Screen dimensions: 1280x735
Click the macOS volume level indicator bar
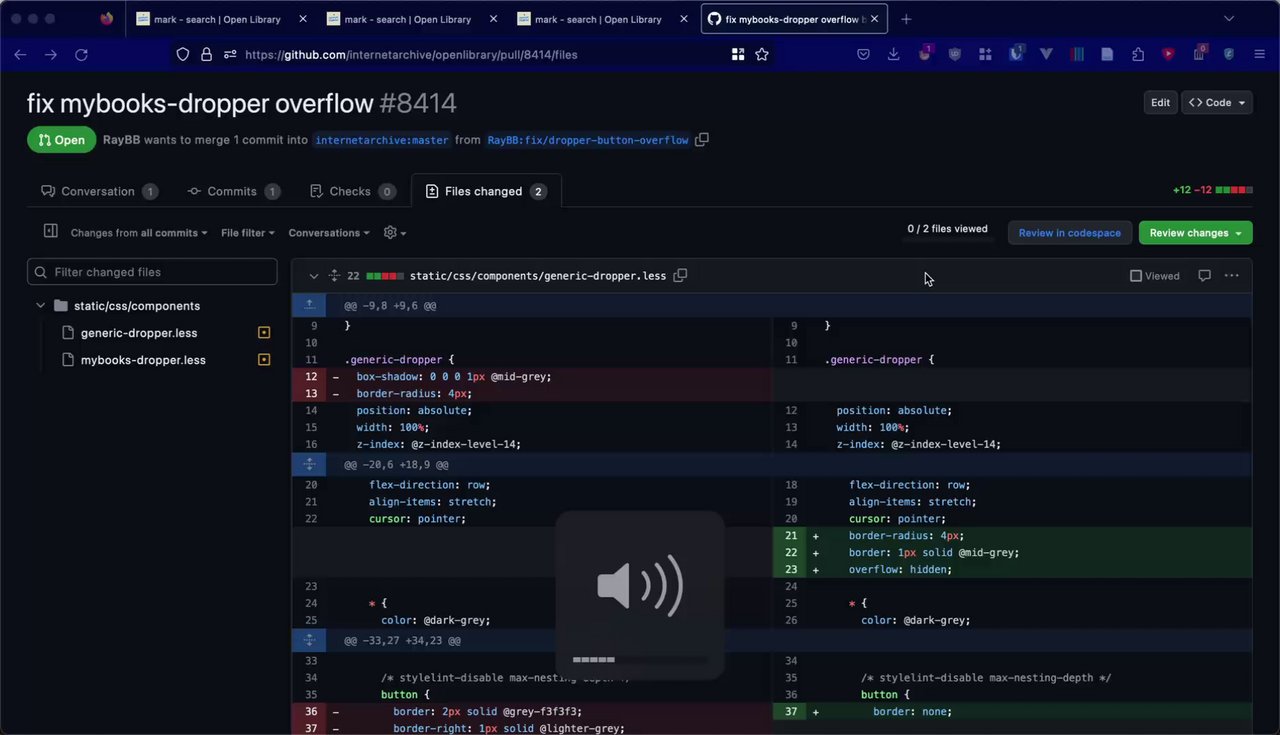(640, 659)
